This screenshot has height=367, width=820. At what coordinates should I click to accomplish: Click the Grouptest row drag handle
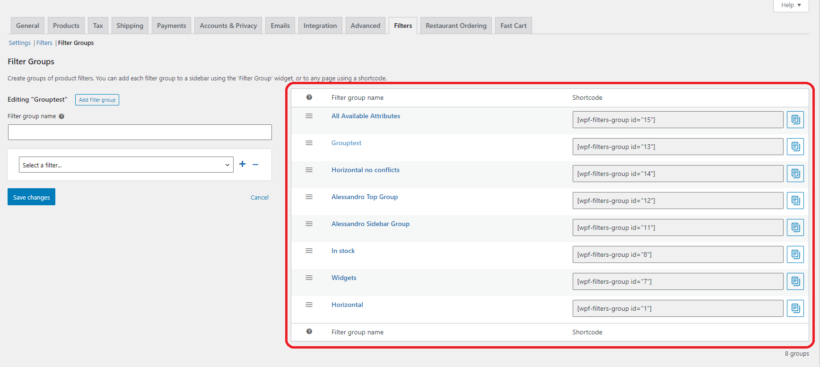point(309,143)
